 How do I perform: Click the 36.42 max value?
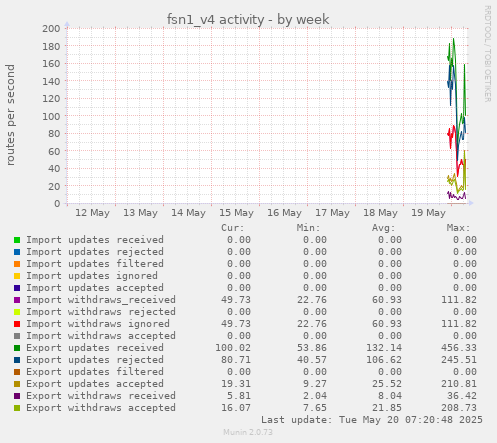coord(462,396)
